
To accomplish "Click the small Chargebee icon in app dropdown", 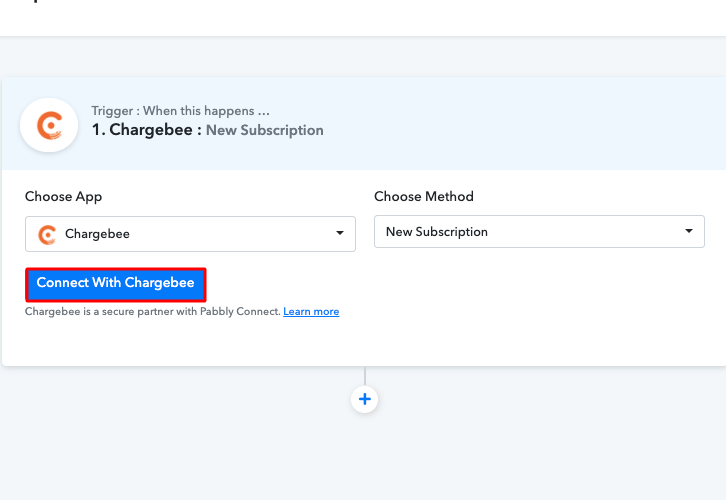I will (x=47, y=235).
